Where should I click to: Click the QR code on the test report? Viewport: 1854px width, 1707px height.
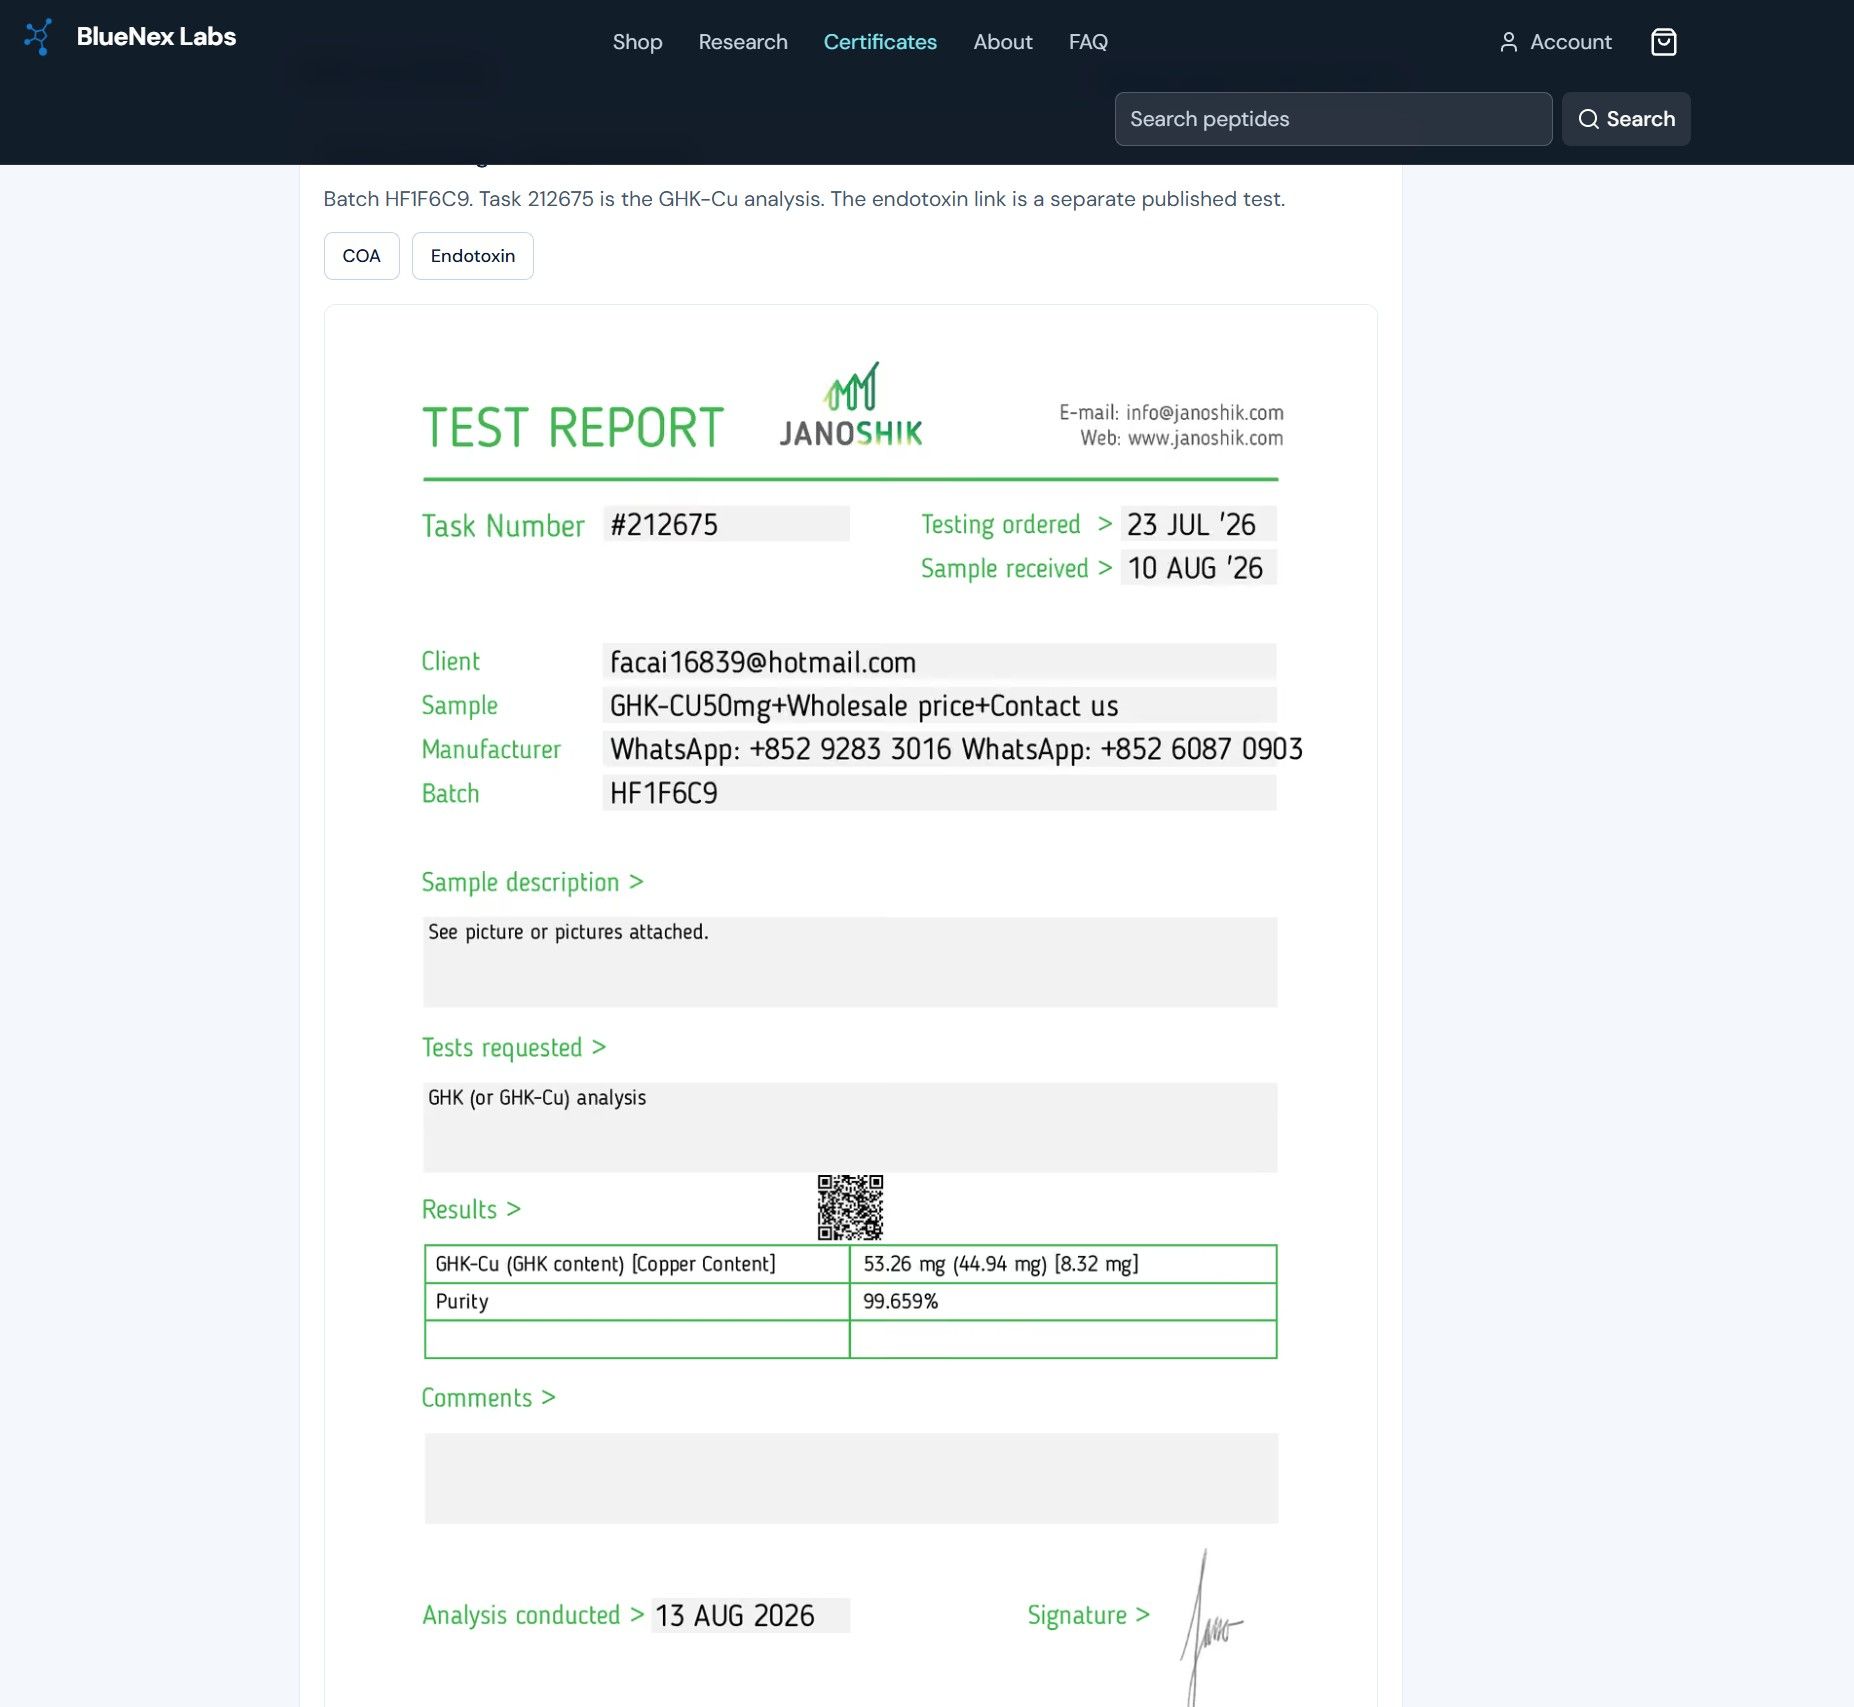pyautogui.click(x=850, y=1207)
